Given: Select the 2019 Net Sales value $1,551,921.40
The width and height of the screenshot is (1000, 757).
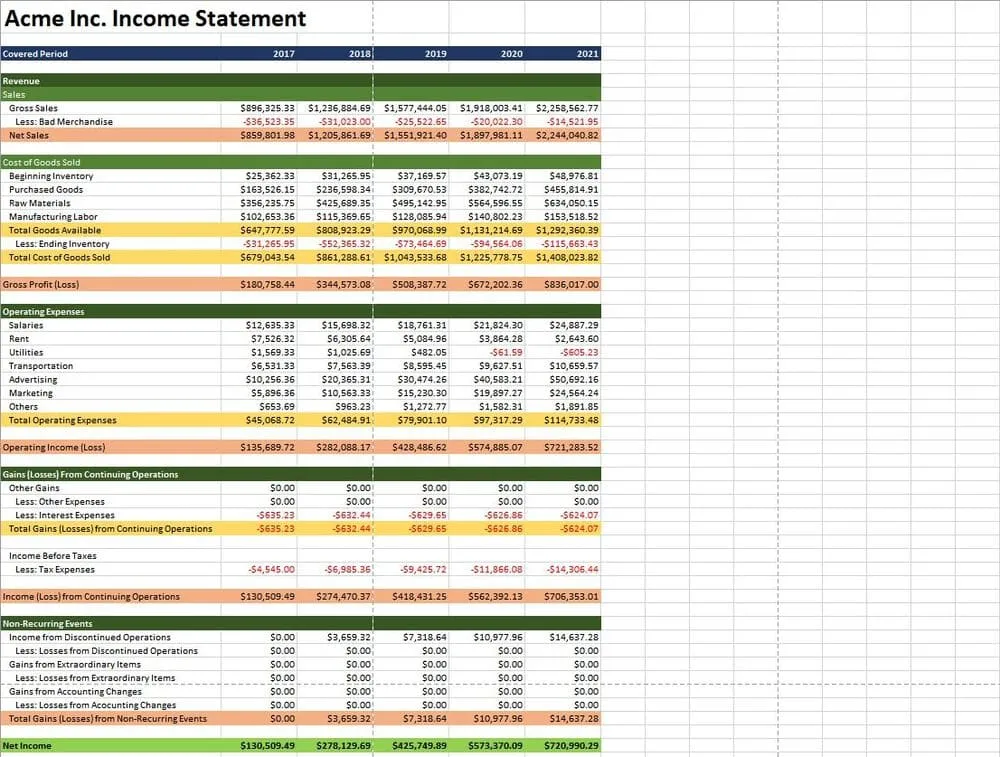Looking at the screenshot, I should [415, 134].
